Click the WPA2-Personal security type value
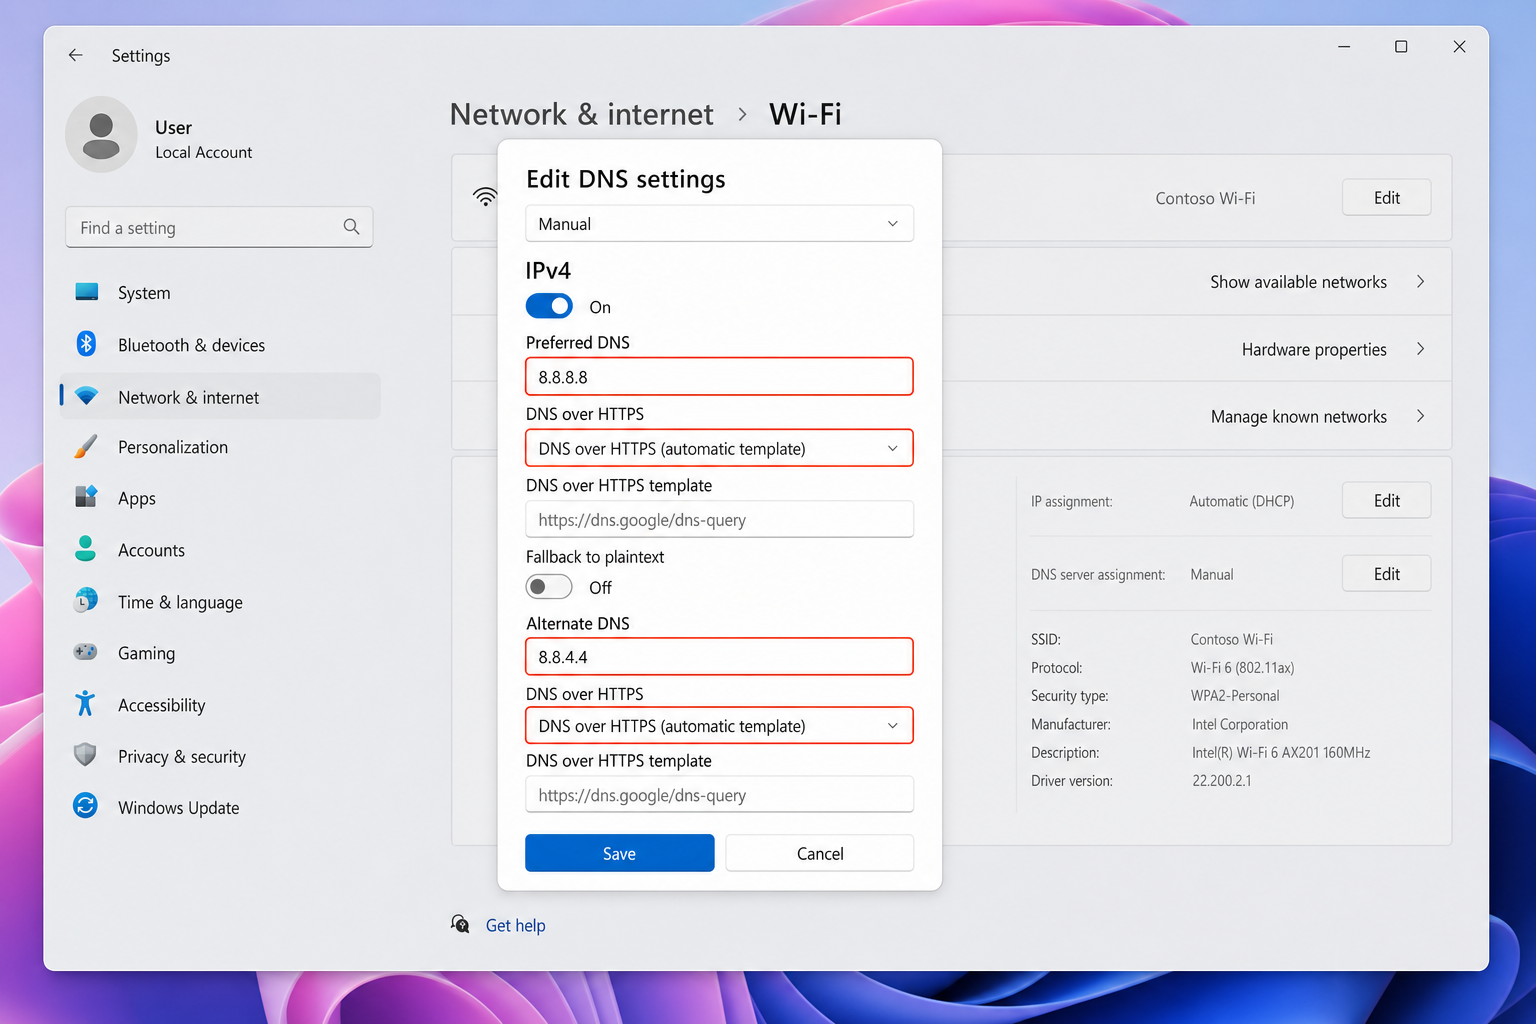The width and height of the screenshot is (1536, 1024). (x=1235, y=695)
